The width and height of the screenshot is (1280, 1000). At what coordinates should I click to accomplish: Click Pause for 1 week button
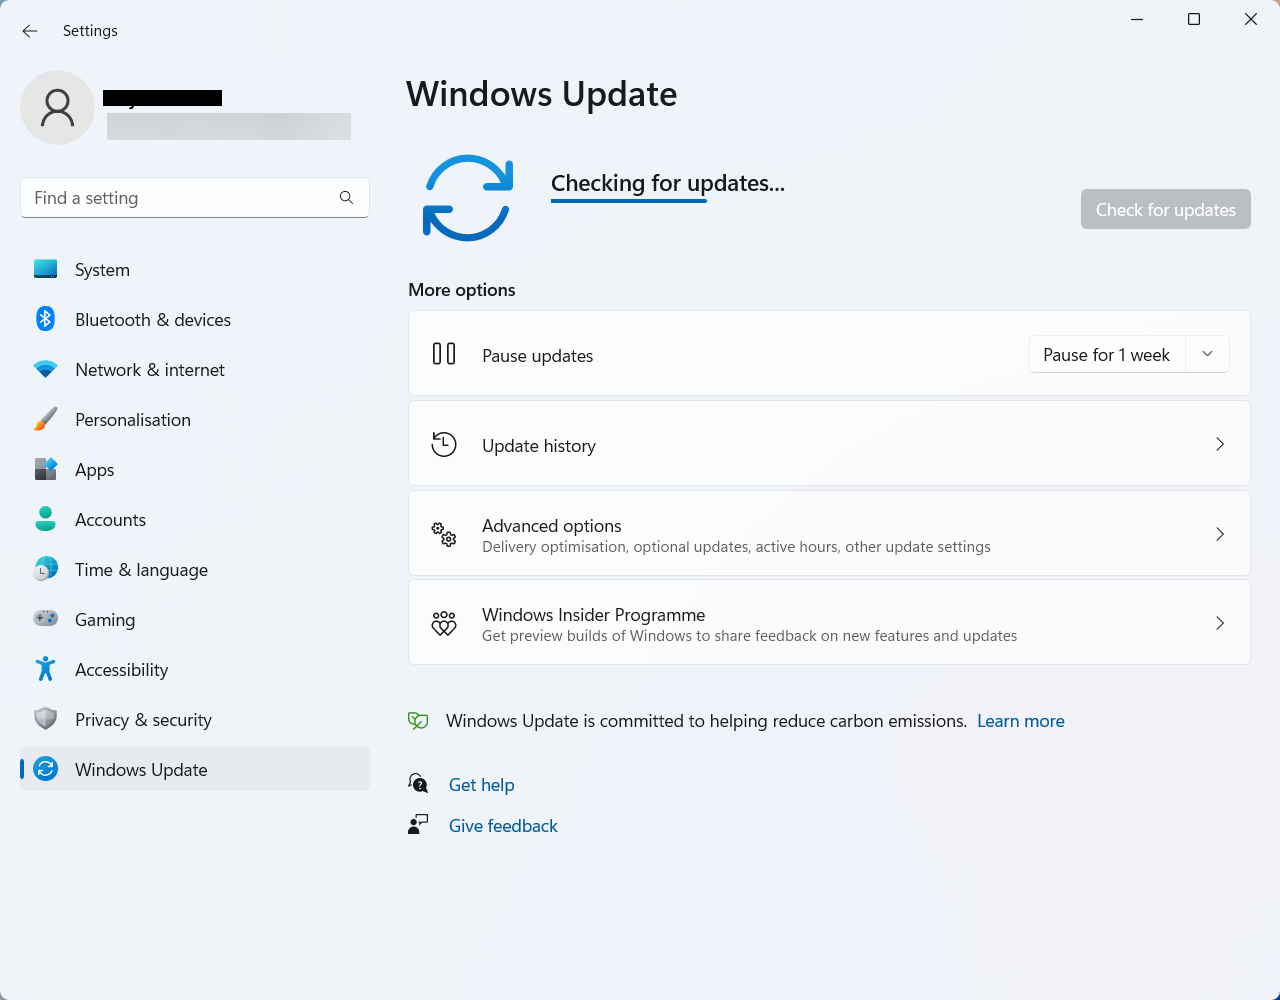point(1106,354)
